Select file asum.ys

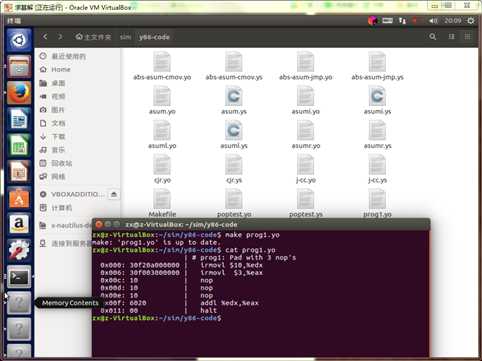tap(234, 100)
